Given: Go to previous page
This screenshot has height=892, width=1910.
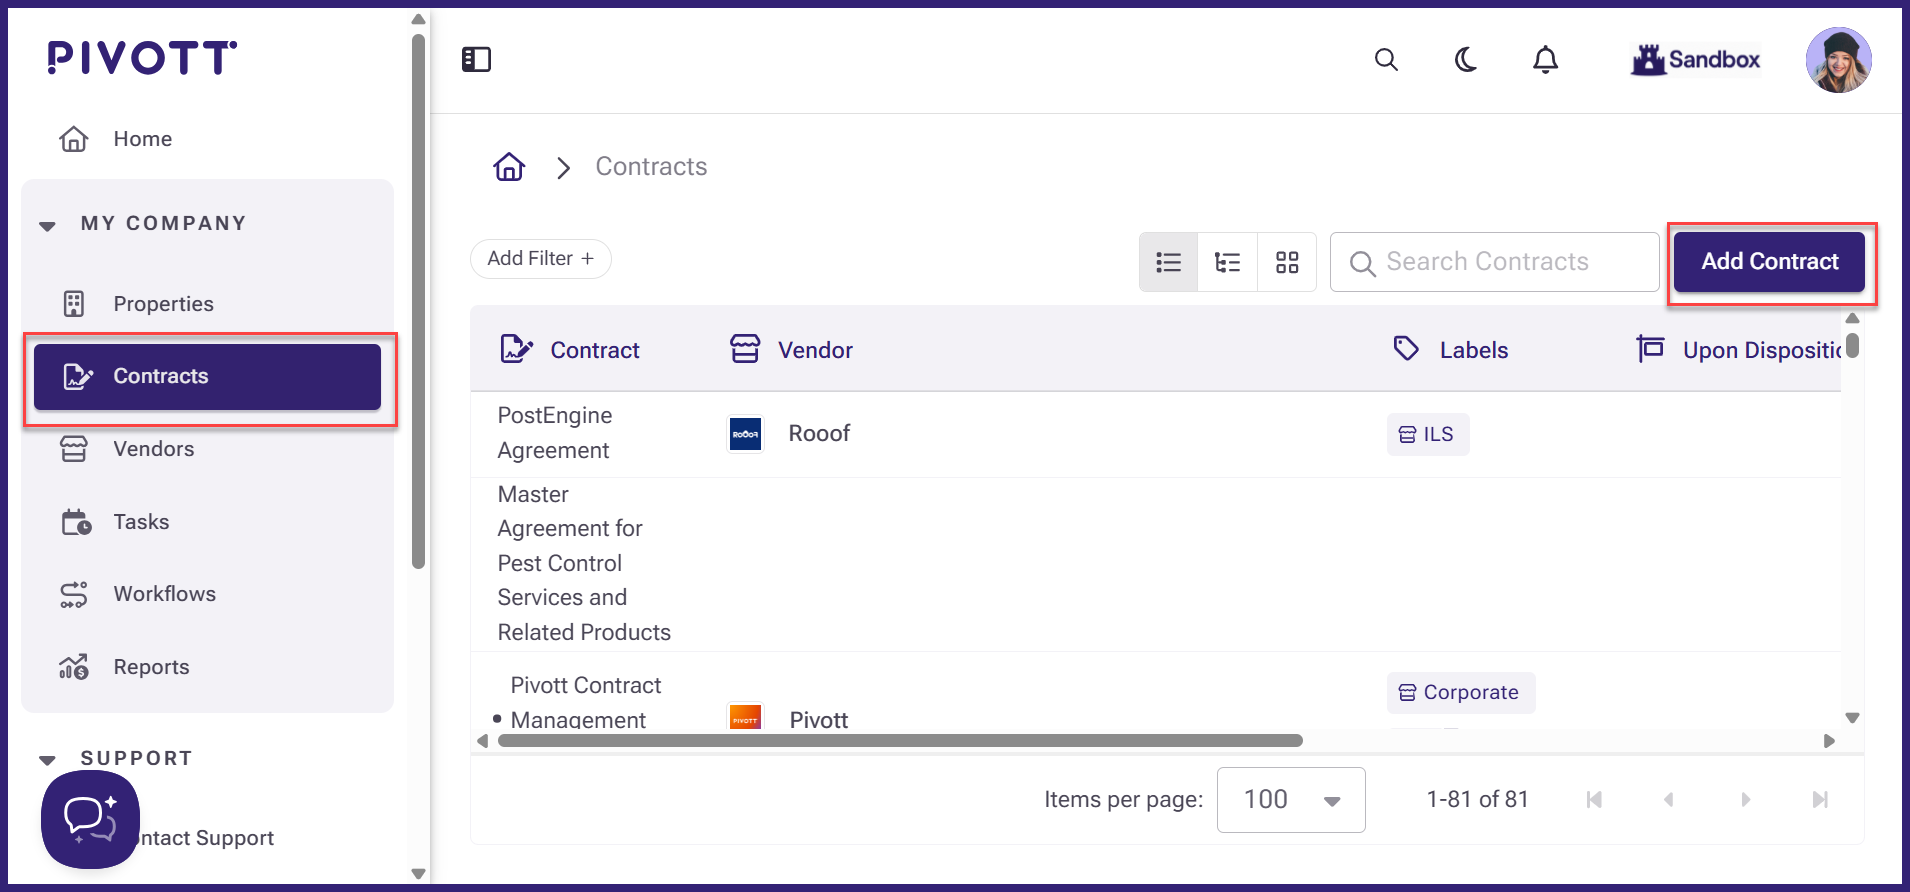Looking at the screenshot, I should point(1668,800).
